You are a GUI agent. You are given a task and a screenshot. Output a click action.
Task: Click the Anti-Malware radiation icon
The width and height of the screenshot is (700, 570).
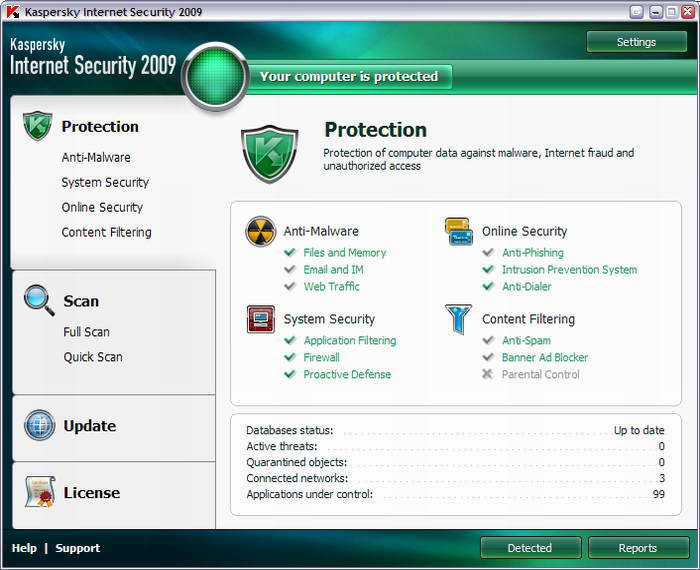[261, 231]
